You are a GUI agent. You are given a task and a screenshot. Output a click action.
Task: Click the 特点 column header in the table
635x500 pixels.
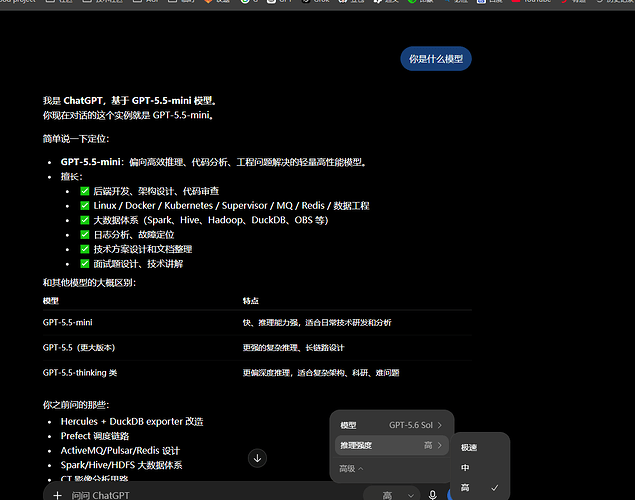pyautogui.click(x=250, y=301)
